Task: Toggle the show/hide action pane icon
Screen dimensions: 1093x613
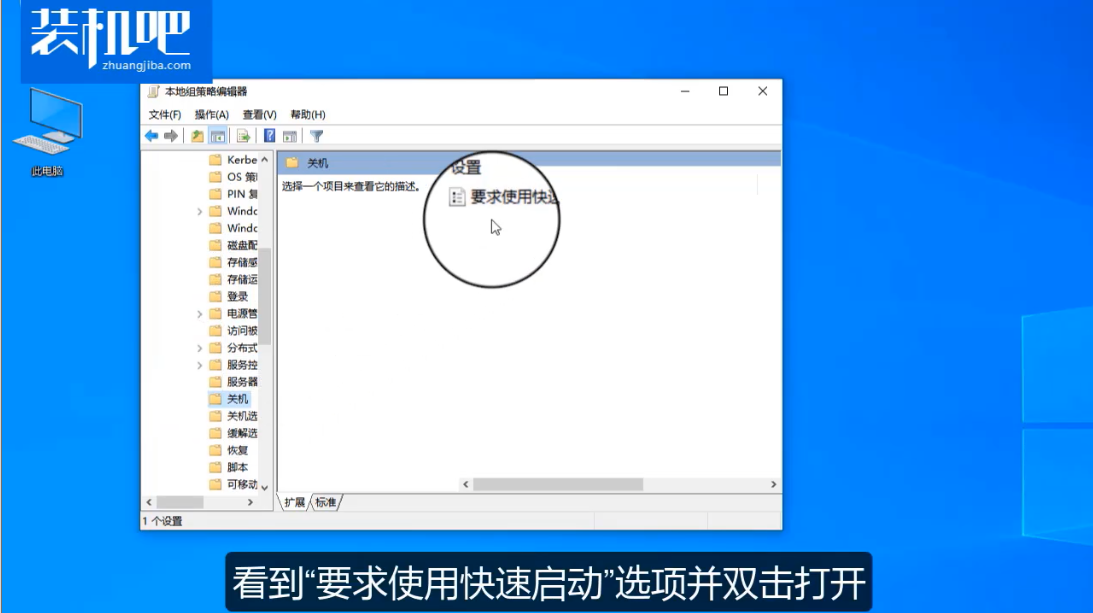Action: pyautogui.click(x=290, y=136)
